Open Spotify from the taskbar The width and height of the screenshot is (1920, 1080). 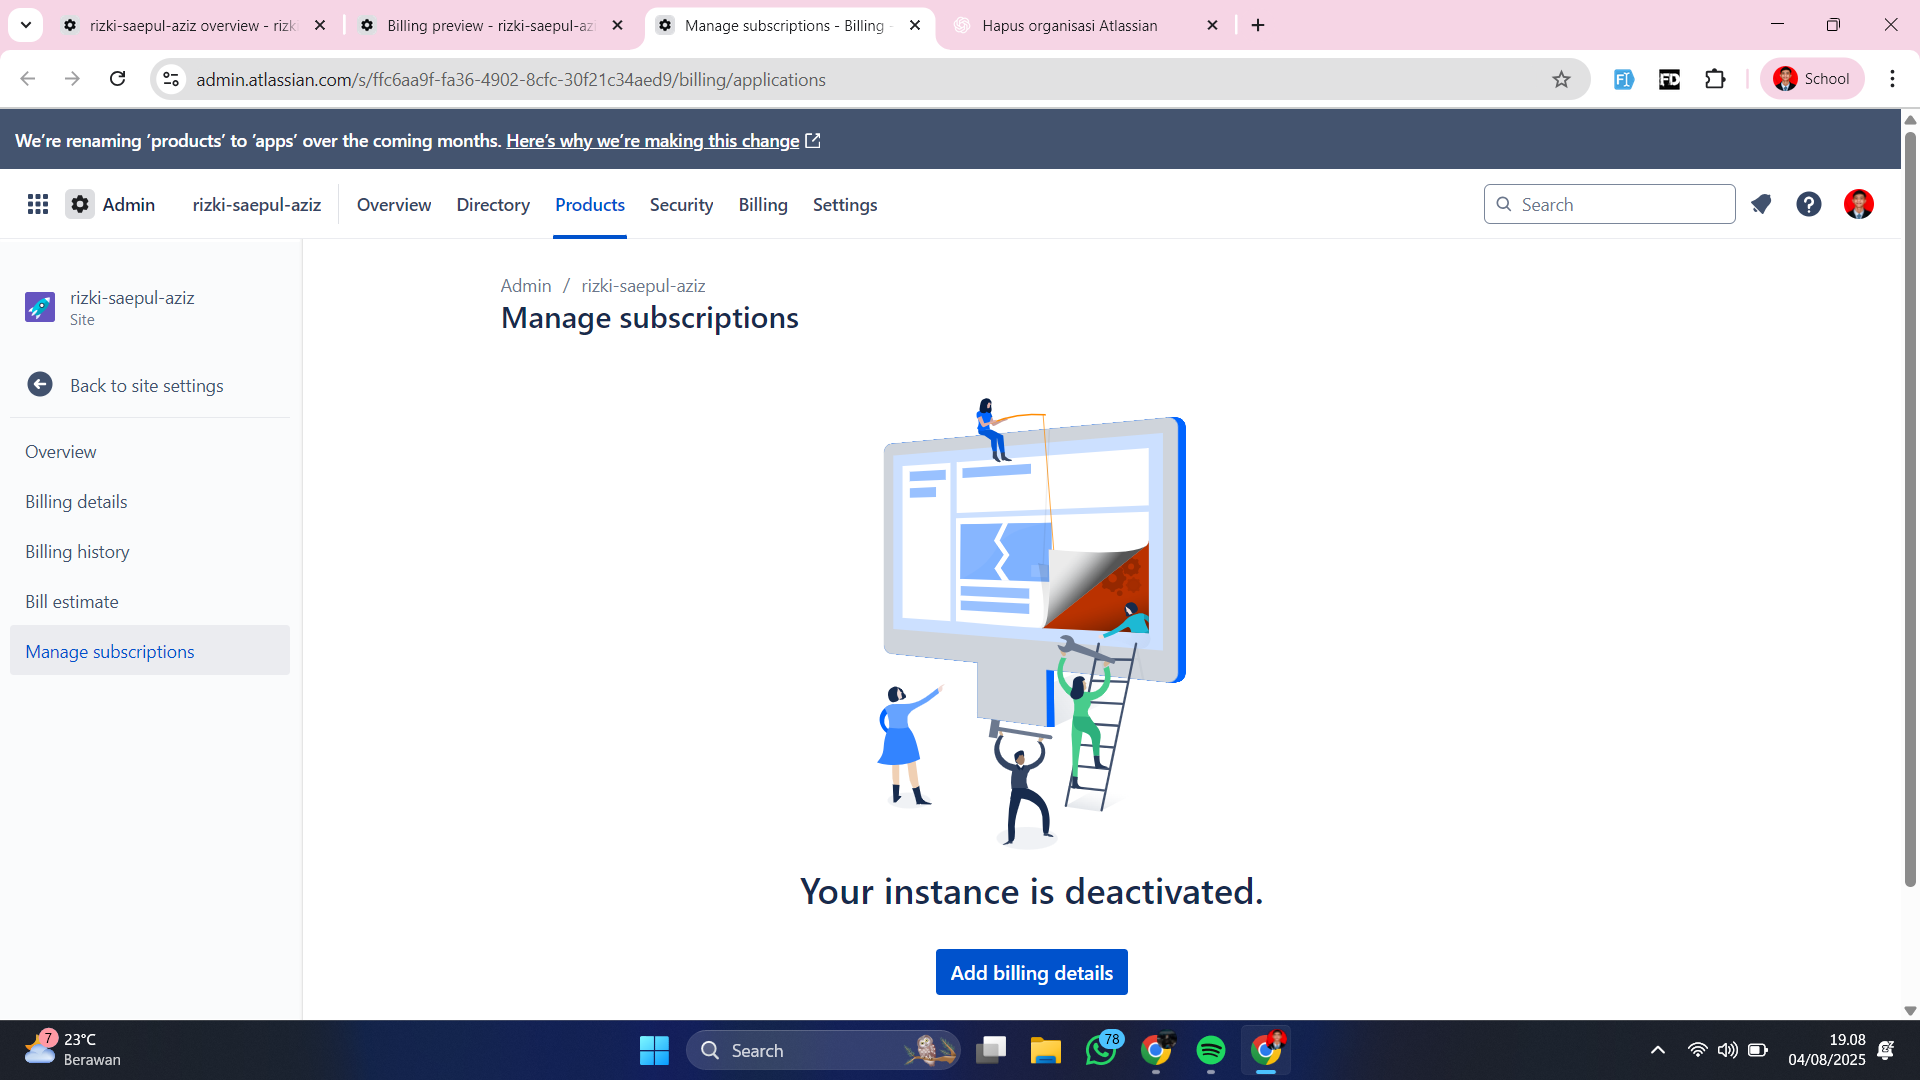(x=1210, y=1050)
